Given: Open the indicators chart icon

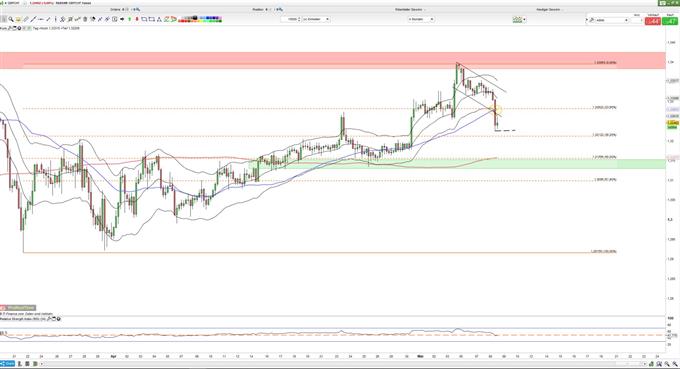Looking at the screenshot, I should tap(517, 20).
